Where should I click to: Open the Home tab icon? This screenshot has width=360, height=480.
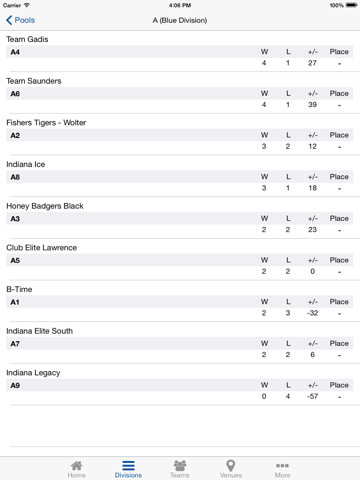pos(76,465)
